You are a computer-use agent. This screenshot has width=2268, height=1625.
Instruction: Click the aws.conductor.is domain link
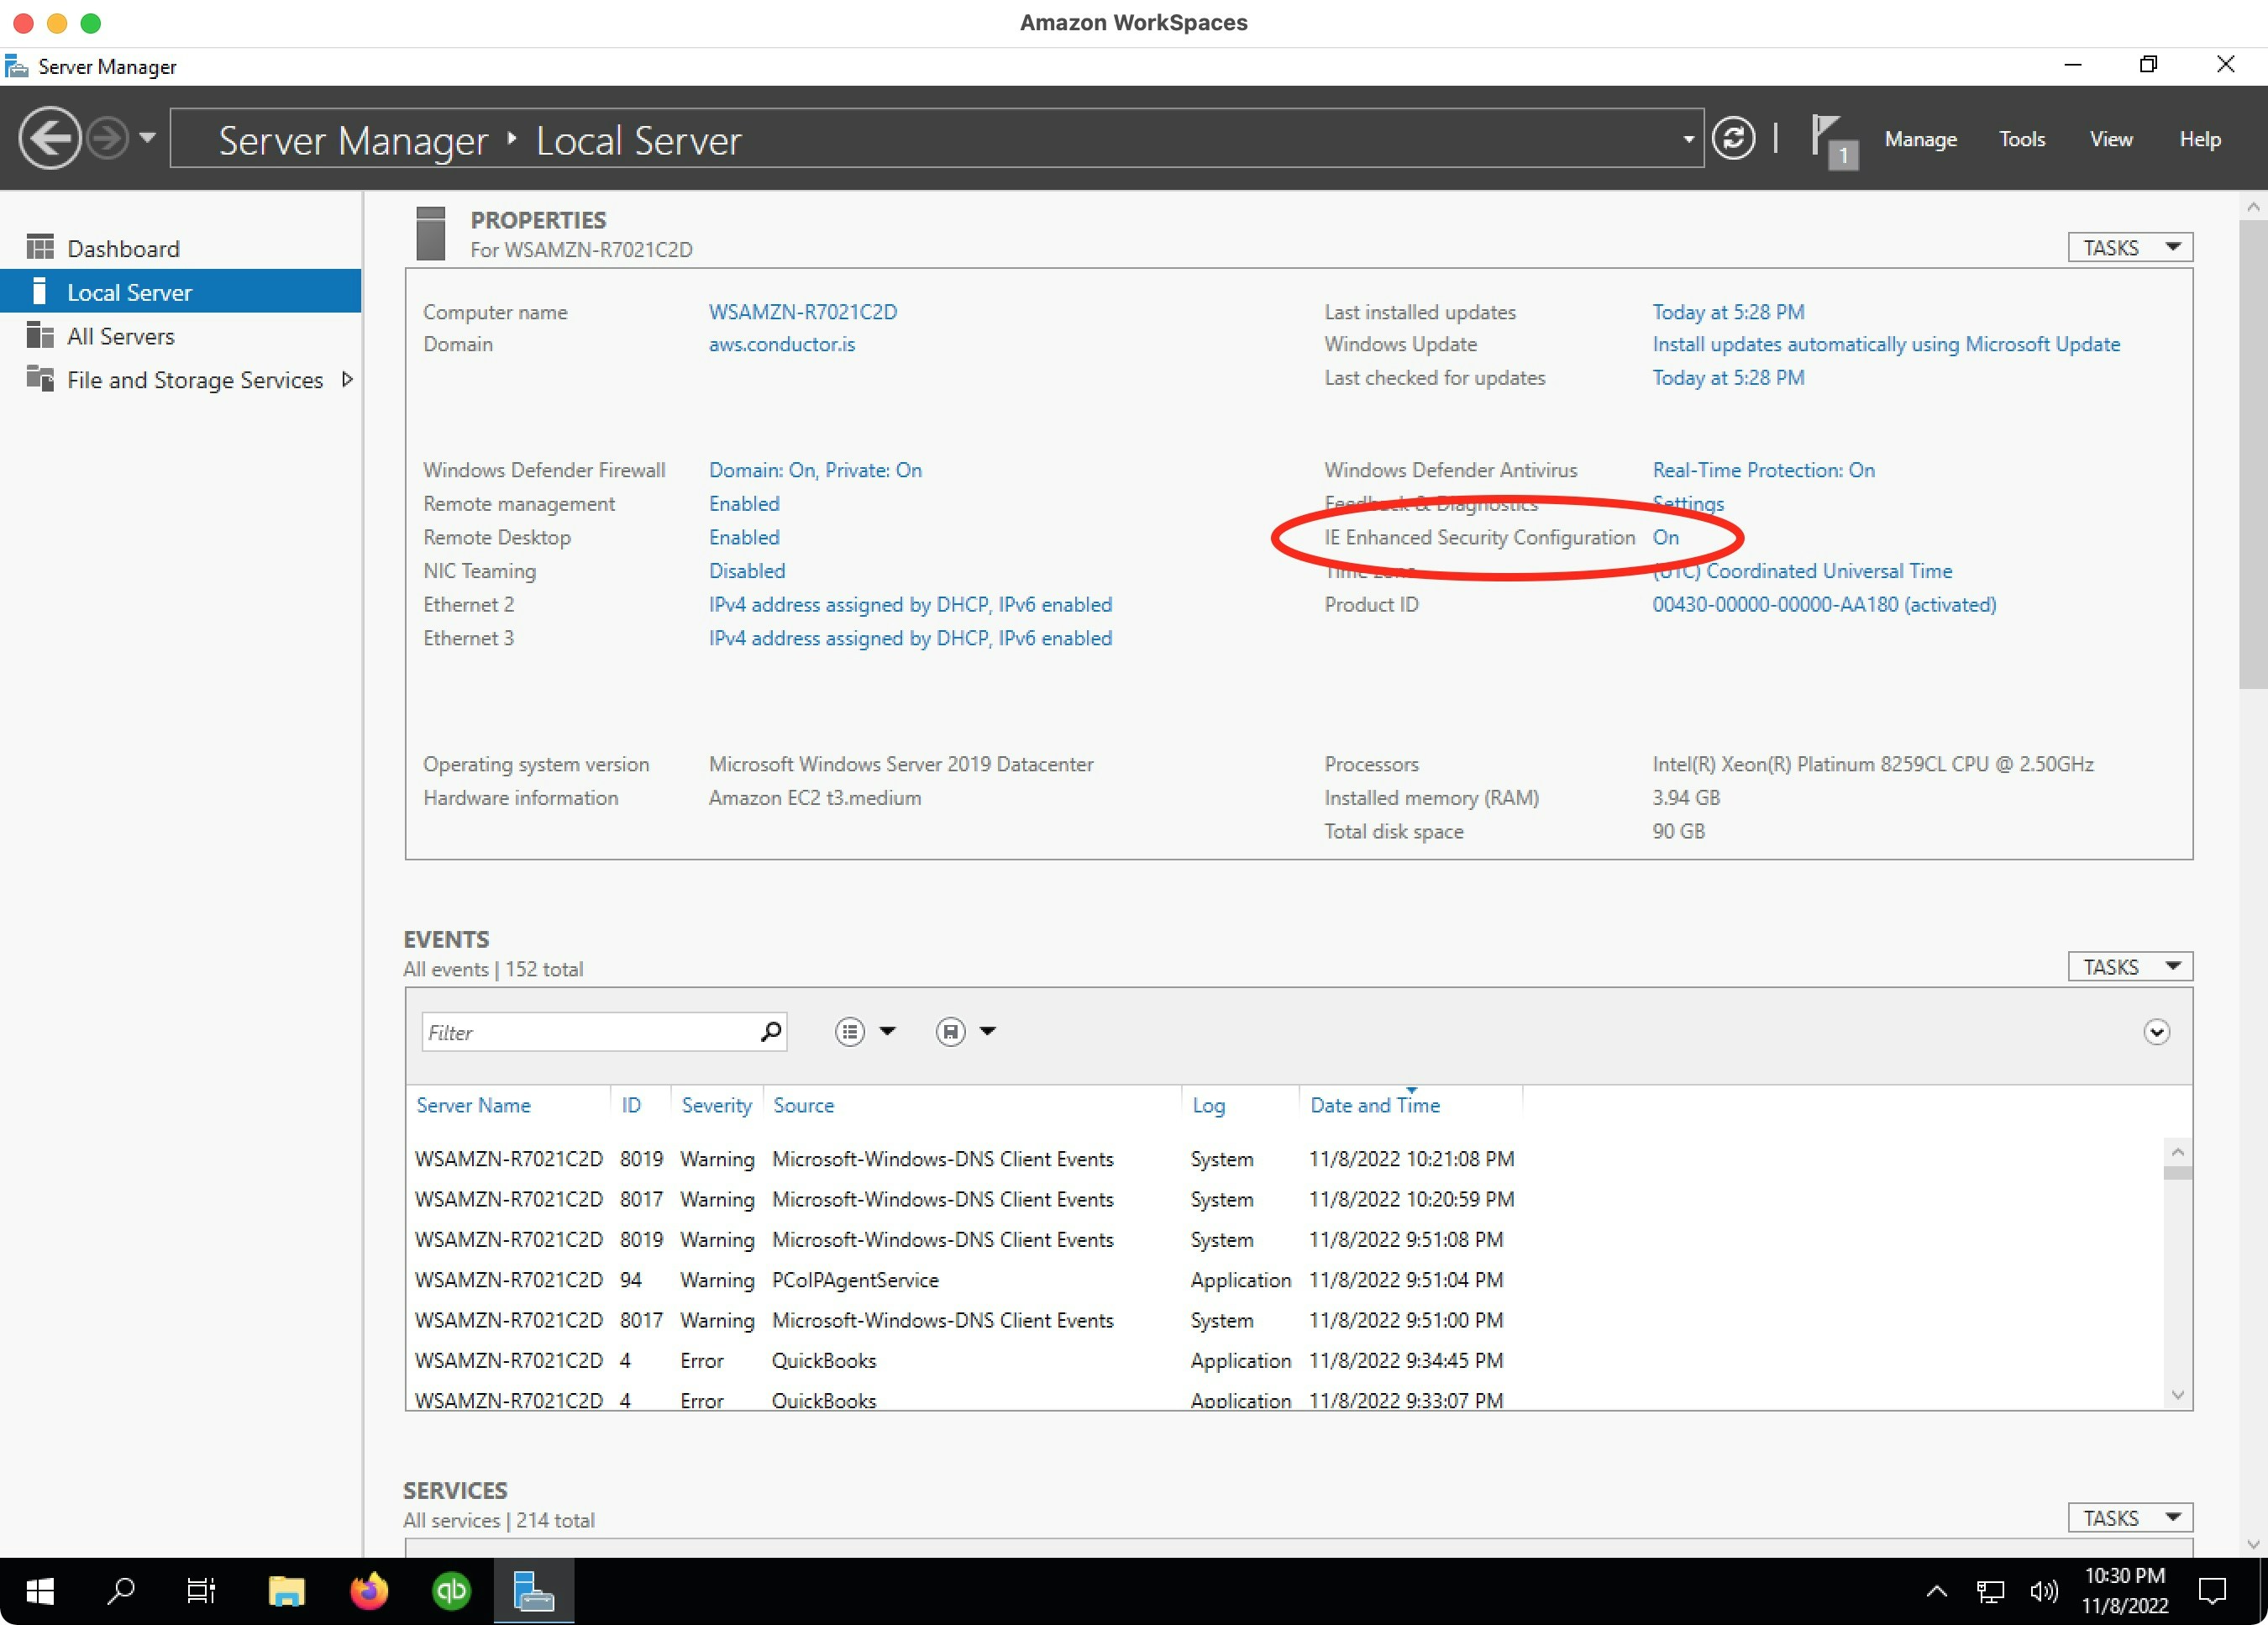782,344
